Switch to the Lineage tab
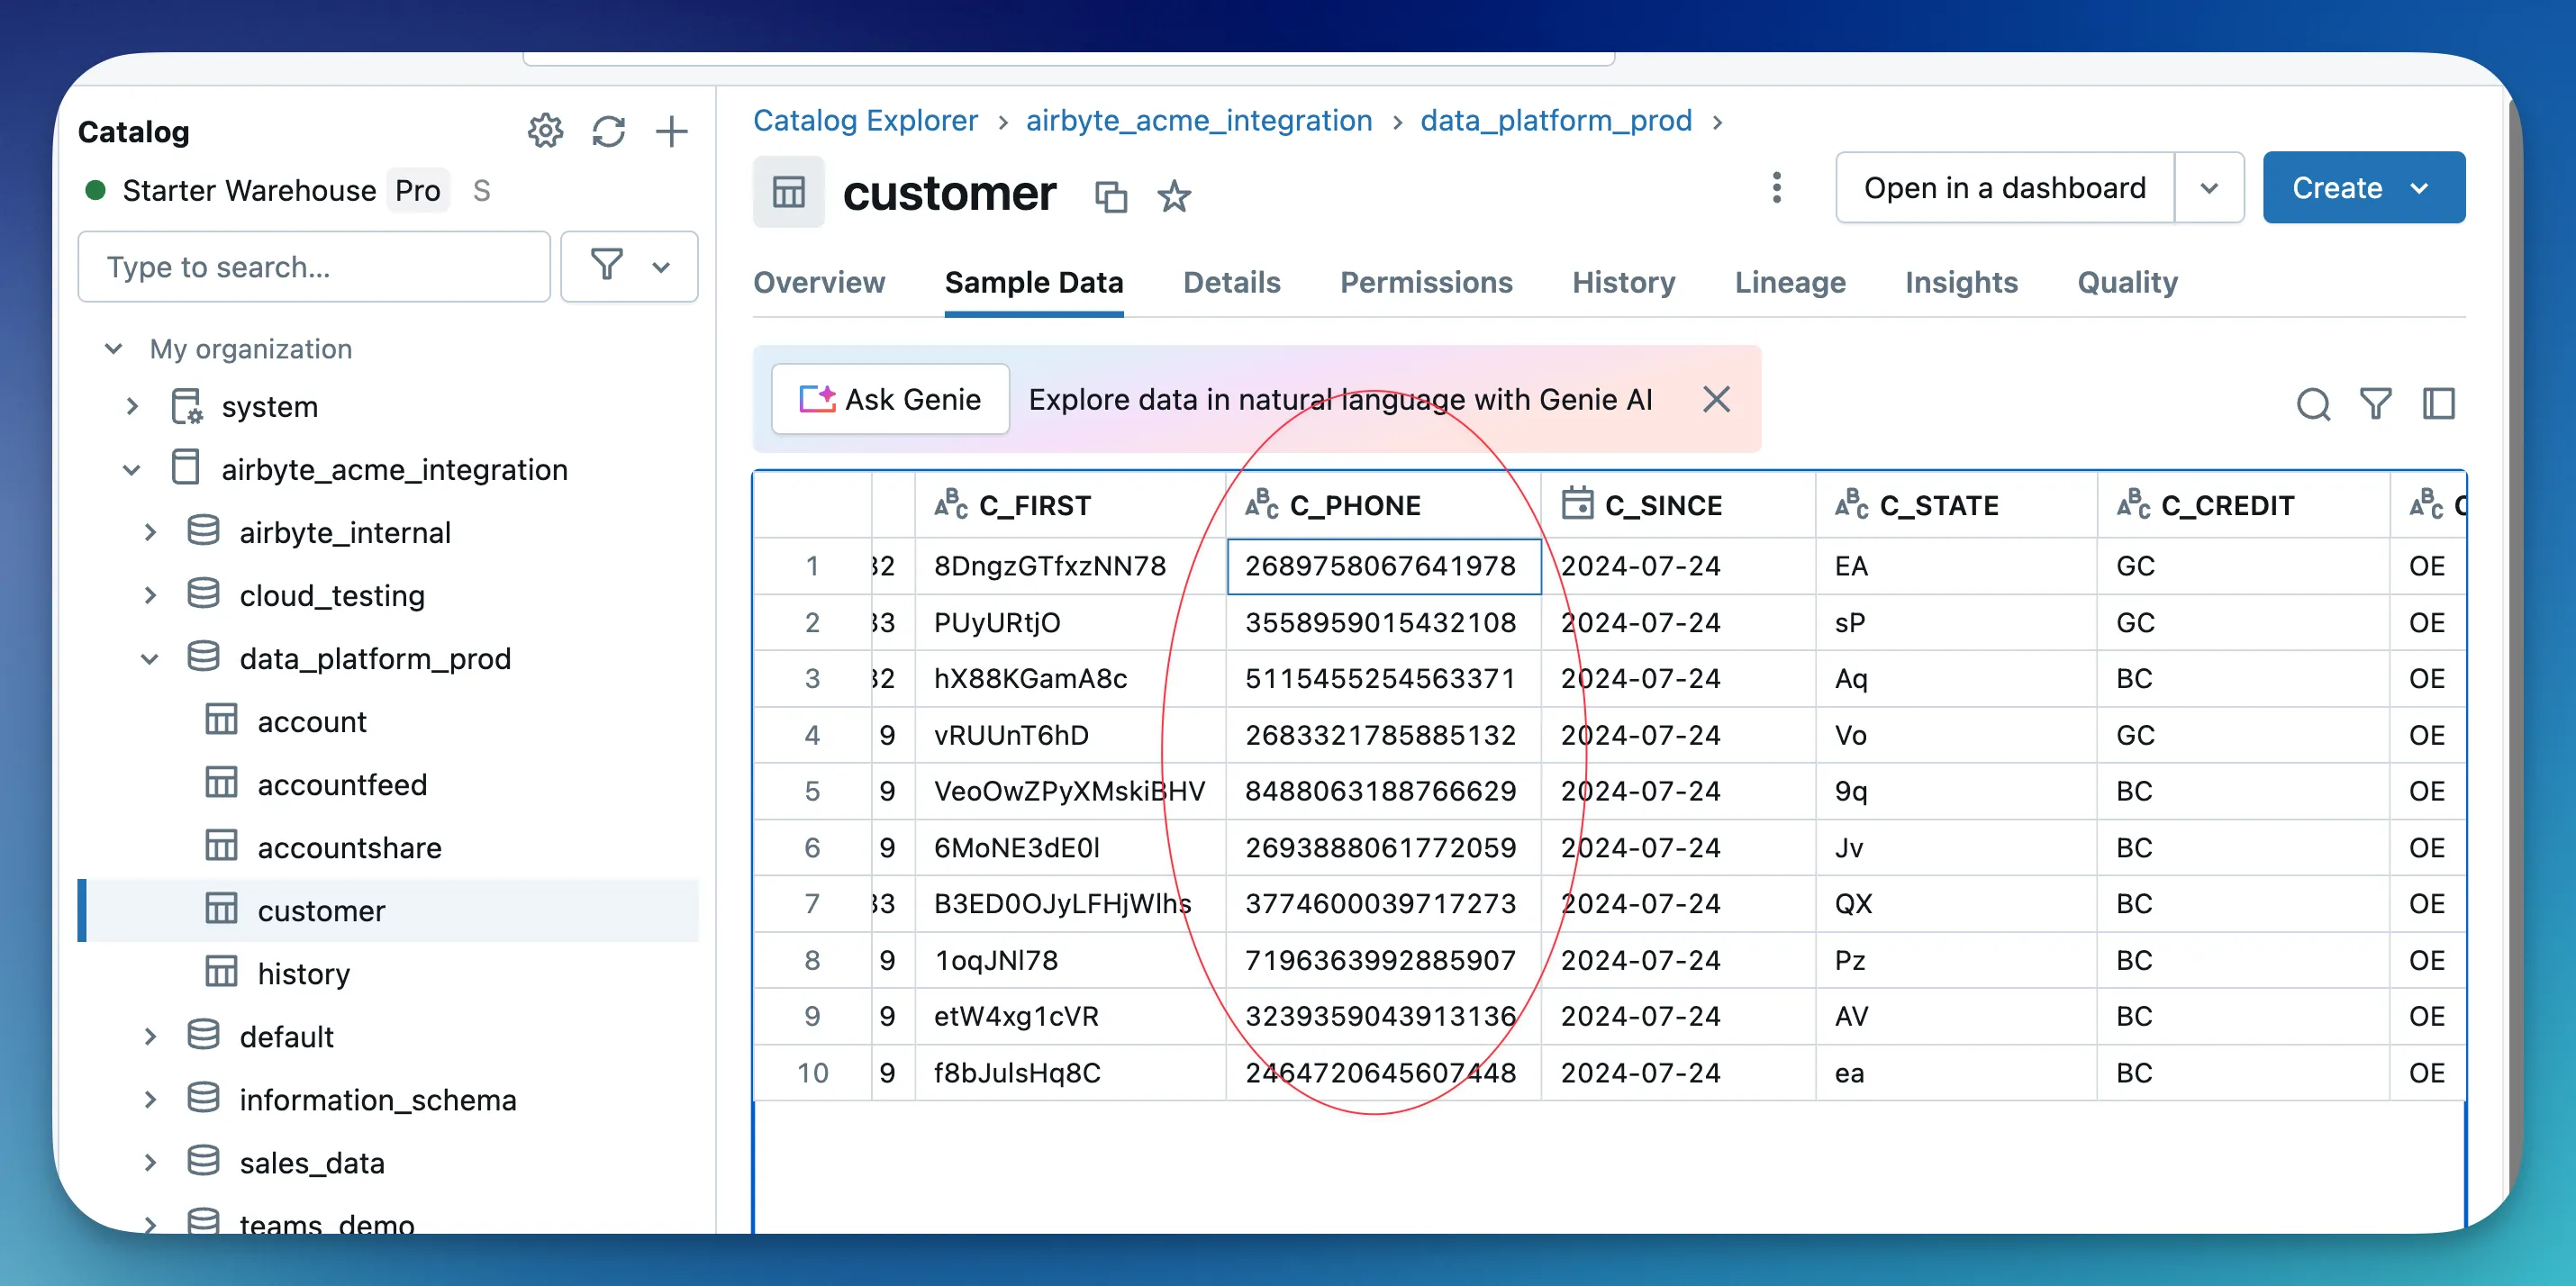The image size is (2576, 1286). tap(1789, 283)
